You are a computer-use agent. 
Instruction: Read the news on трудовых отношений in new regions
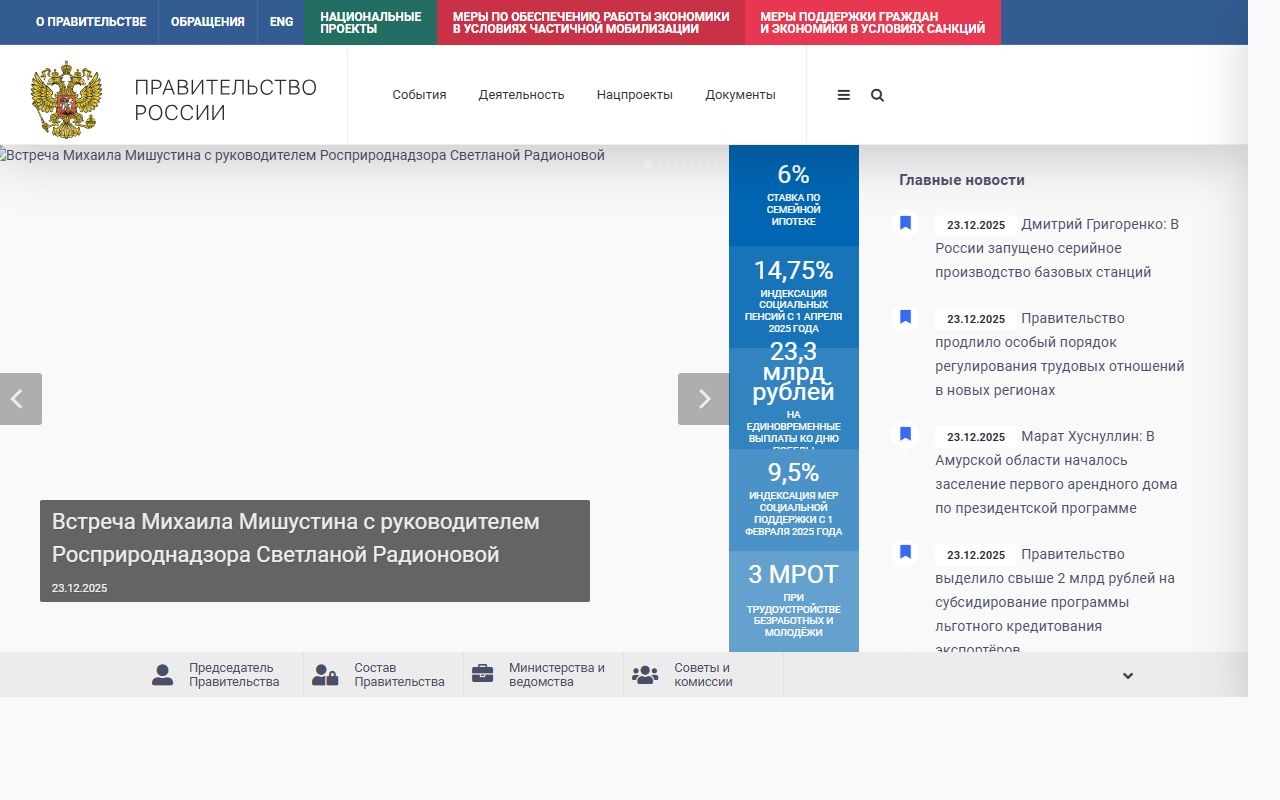1060,354
